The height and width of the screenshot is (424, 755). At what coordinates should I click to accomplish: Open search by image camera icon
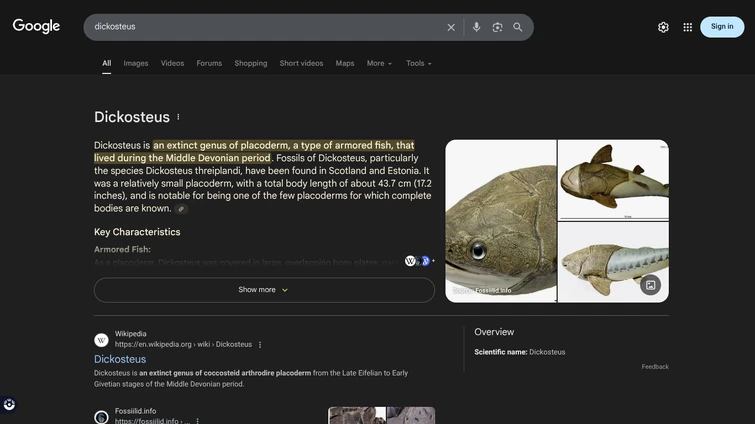pos(497,27)
